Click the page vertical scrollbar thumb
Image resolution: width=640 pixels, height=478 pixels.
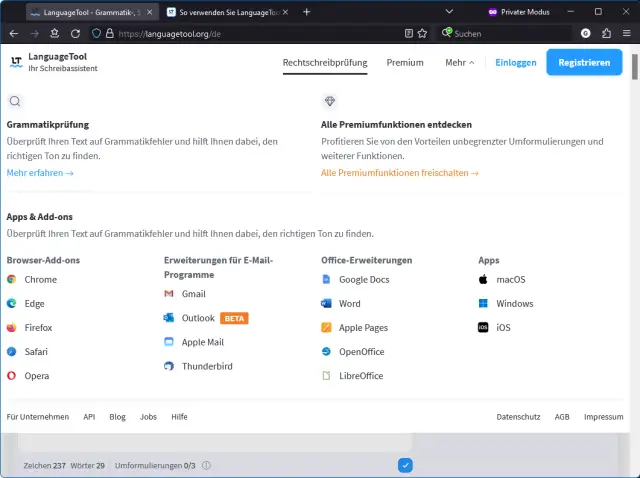(x=635, y=67)
